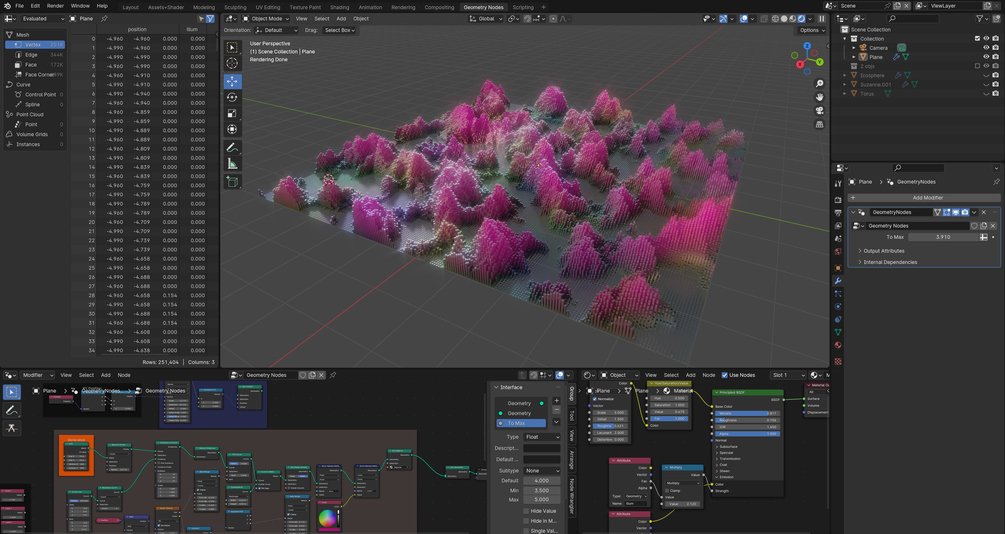Enable the Hide Value checkbox
1005x534 pixels.
coord(526,511)
